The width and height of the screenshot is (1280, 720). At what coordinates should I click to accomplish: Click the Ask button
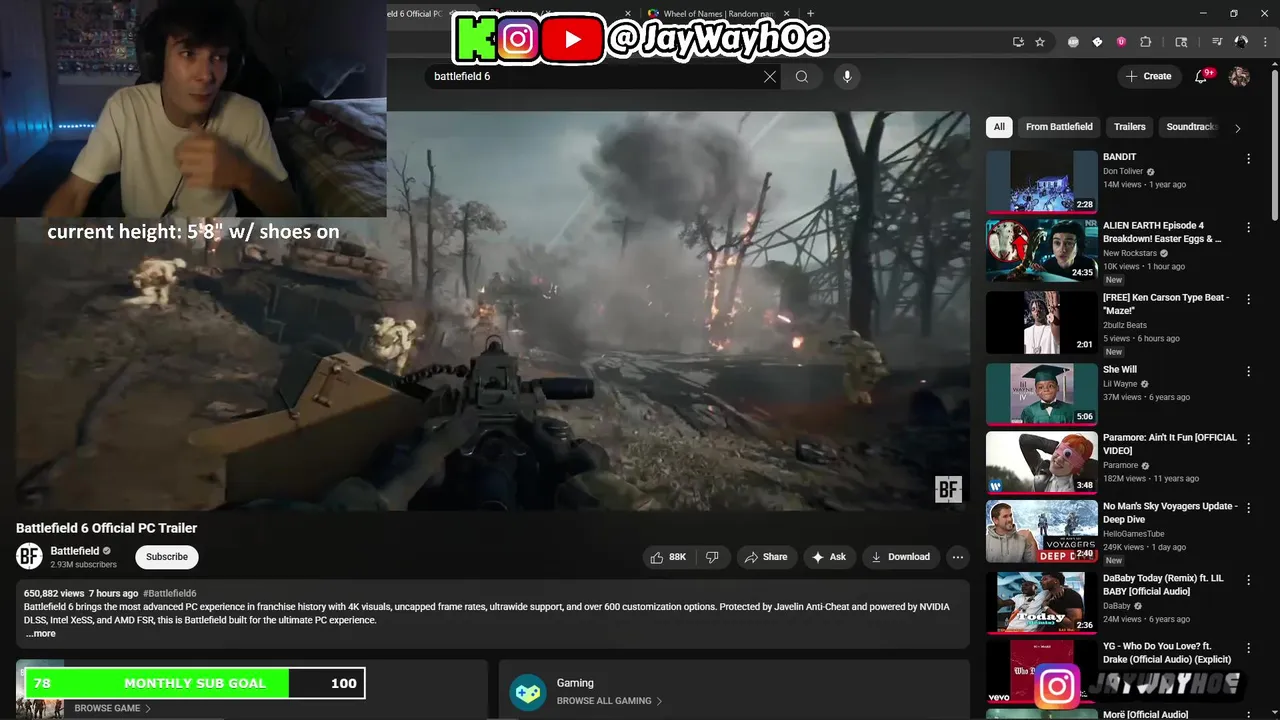[x=829, y=557]
